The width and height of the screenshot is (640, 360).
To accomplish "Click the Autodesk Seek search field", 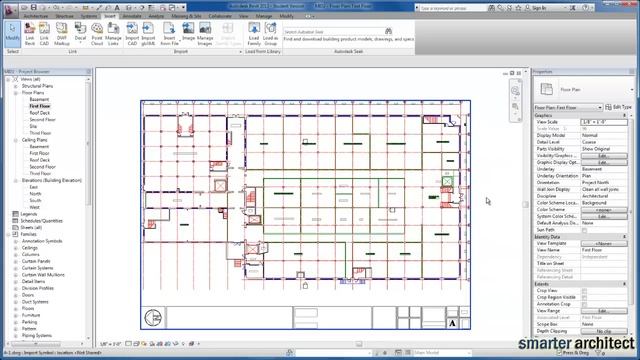I will pyautogui.click(x=333, y=31).
